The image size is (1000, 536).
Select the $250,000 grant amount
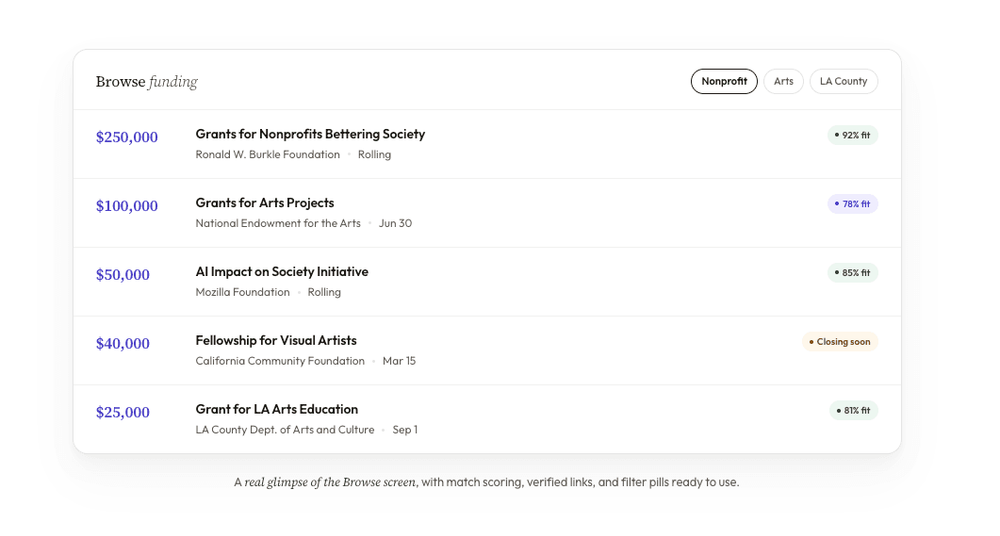127,137
